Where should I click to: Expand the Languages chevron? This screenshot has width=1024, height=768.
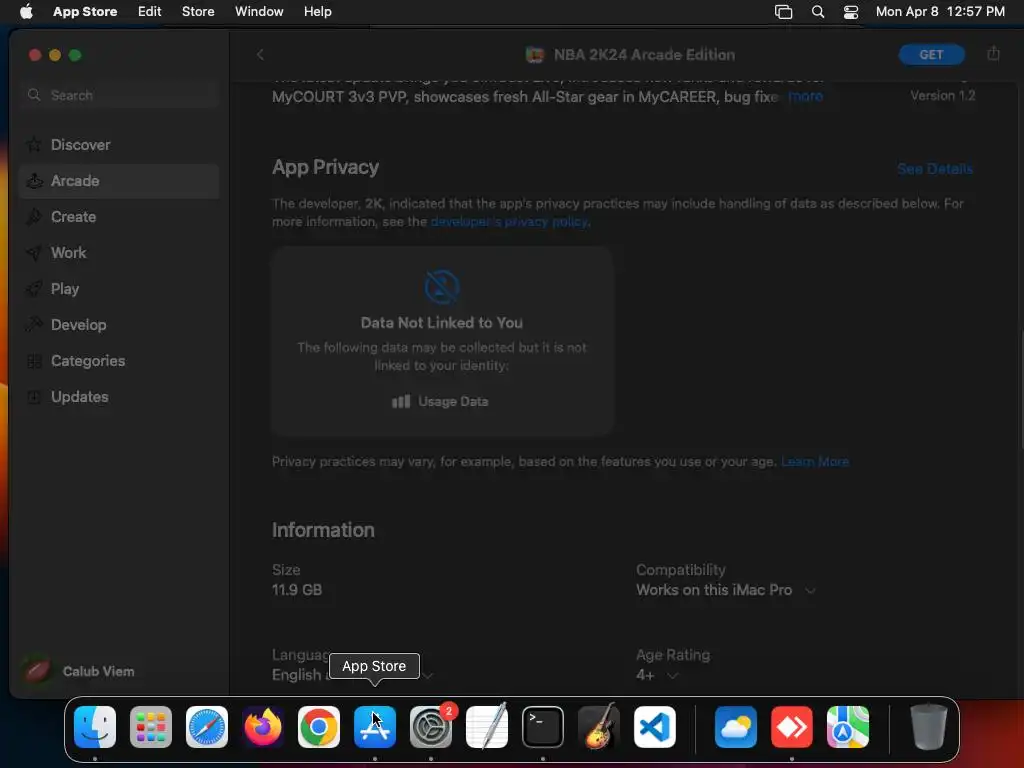428,675
